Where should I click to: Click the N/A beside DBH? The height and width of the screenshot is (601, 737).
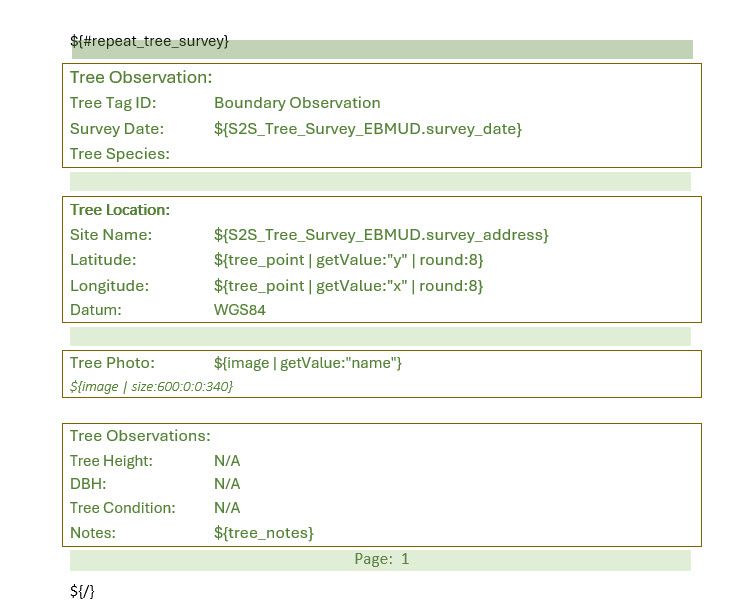tap(227, 484)
